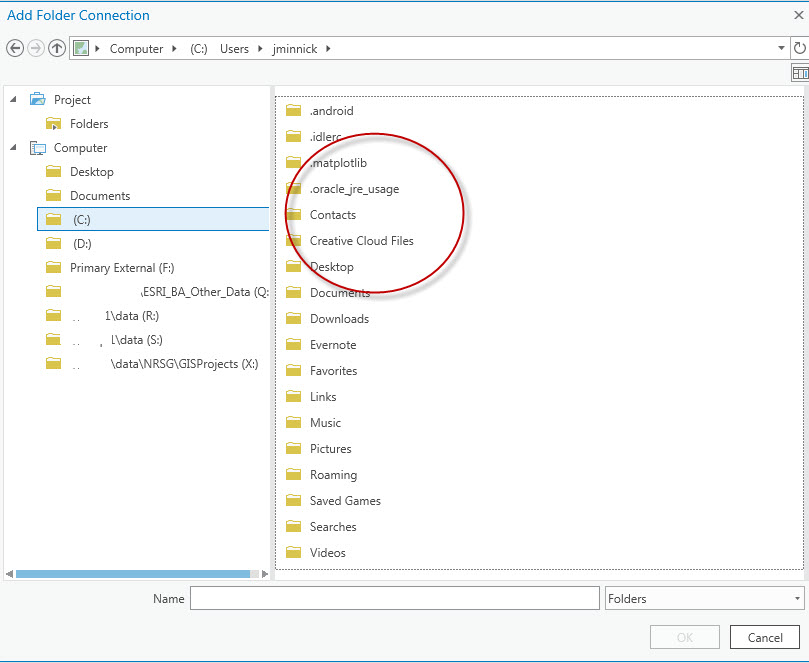
Task: Click inside the Name input field
Action: point(393,597)
